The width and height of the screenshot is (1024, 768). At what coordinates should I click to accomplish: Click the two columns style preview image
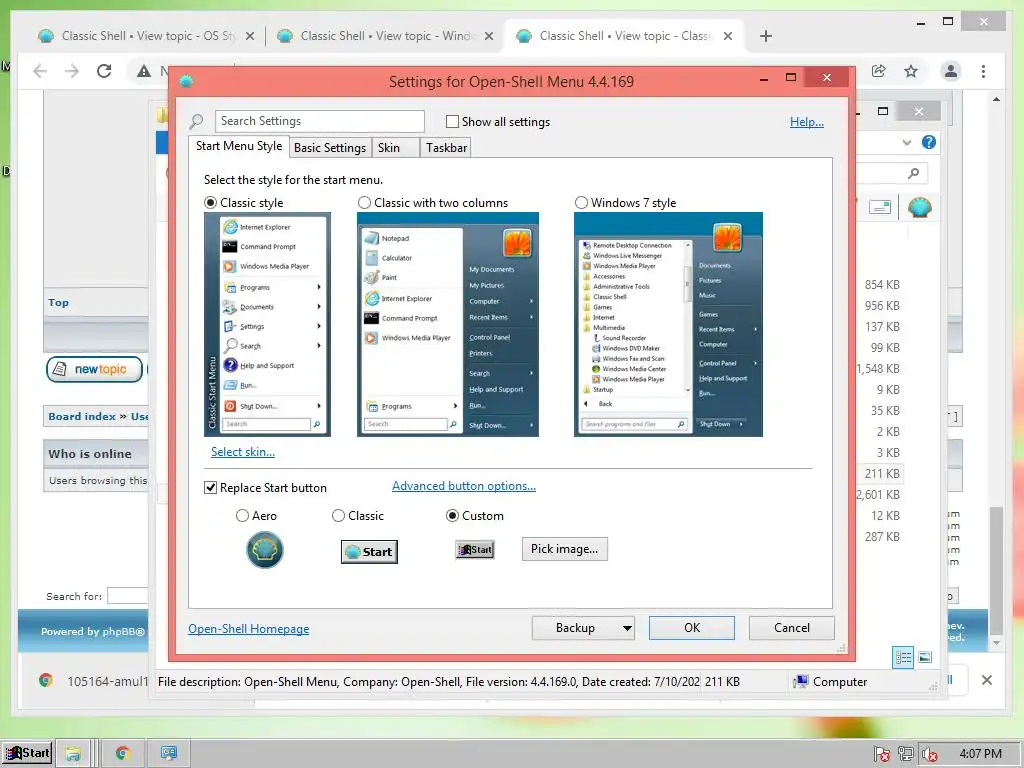point(447,325)
